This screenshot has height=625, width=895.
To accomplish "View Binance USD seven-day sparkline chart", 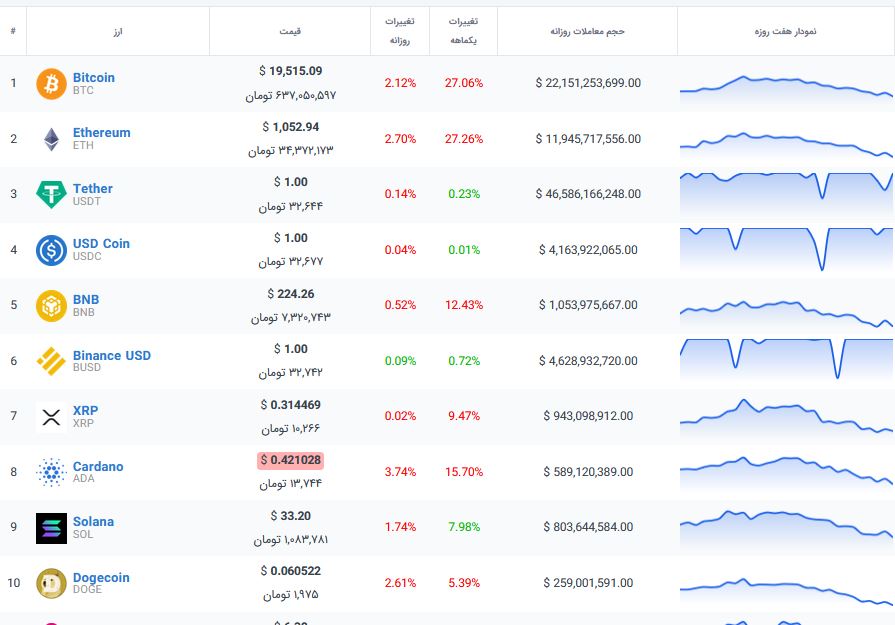I will point(786,361).
